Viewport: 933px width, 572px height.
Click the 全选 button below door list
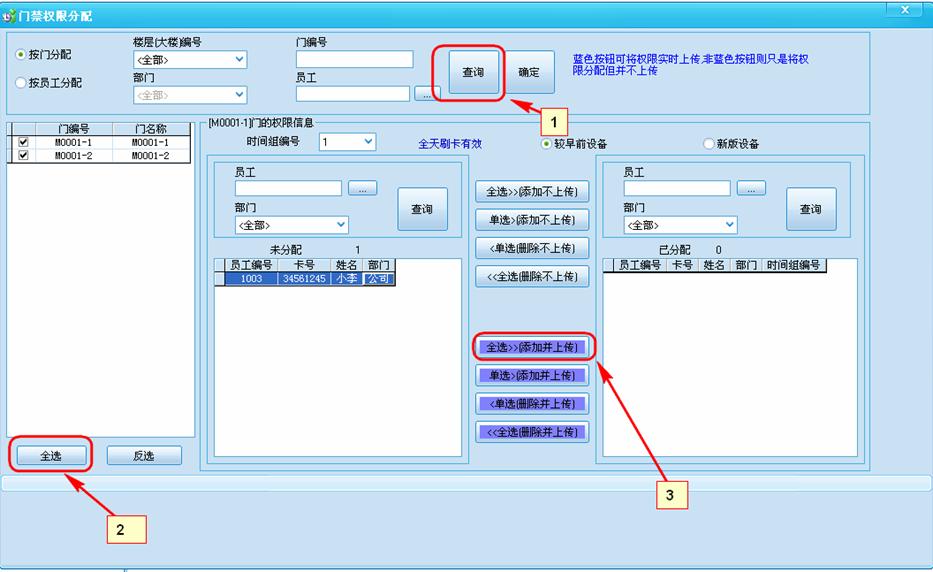point(52,455)
